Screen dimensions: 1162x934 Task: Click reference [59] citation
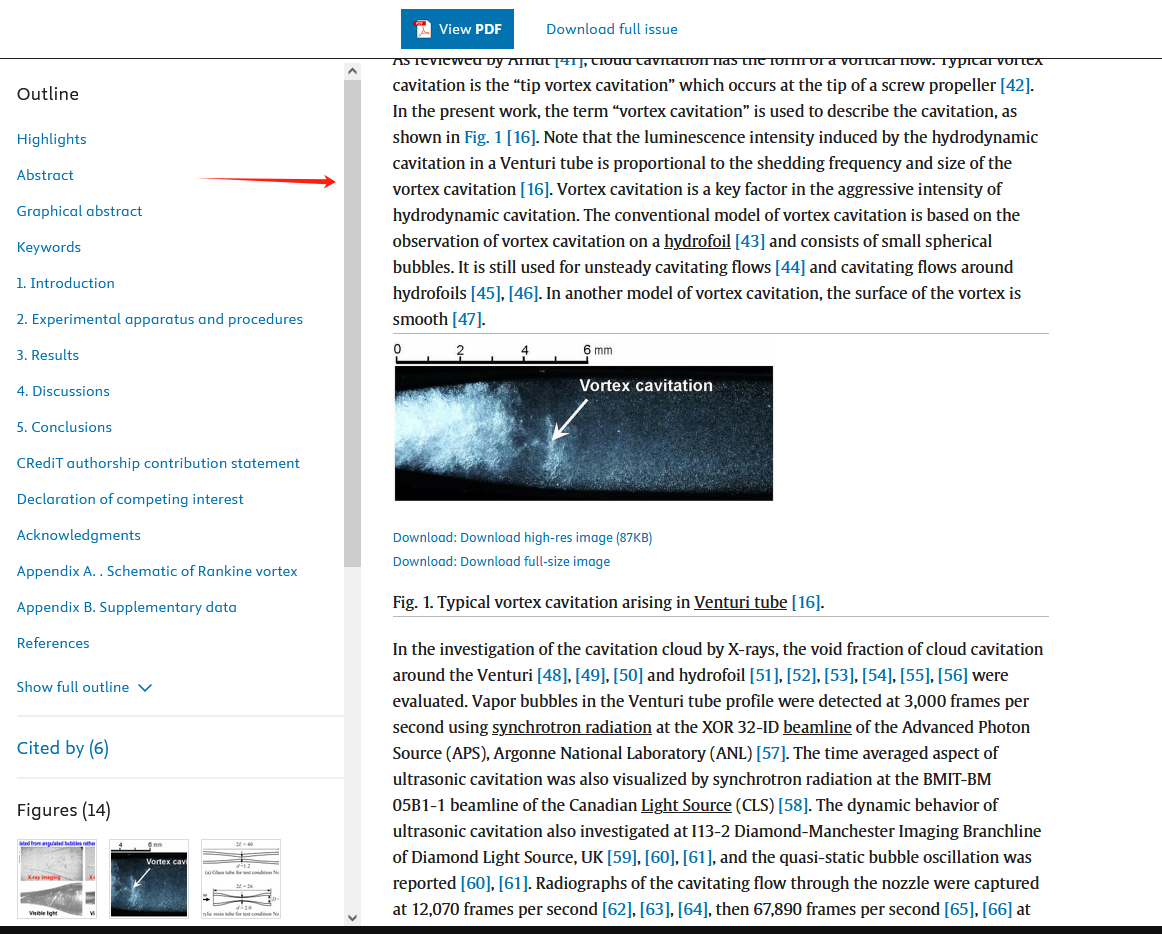click(622, 857)
